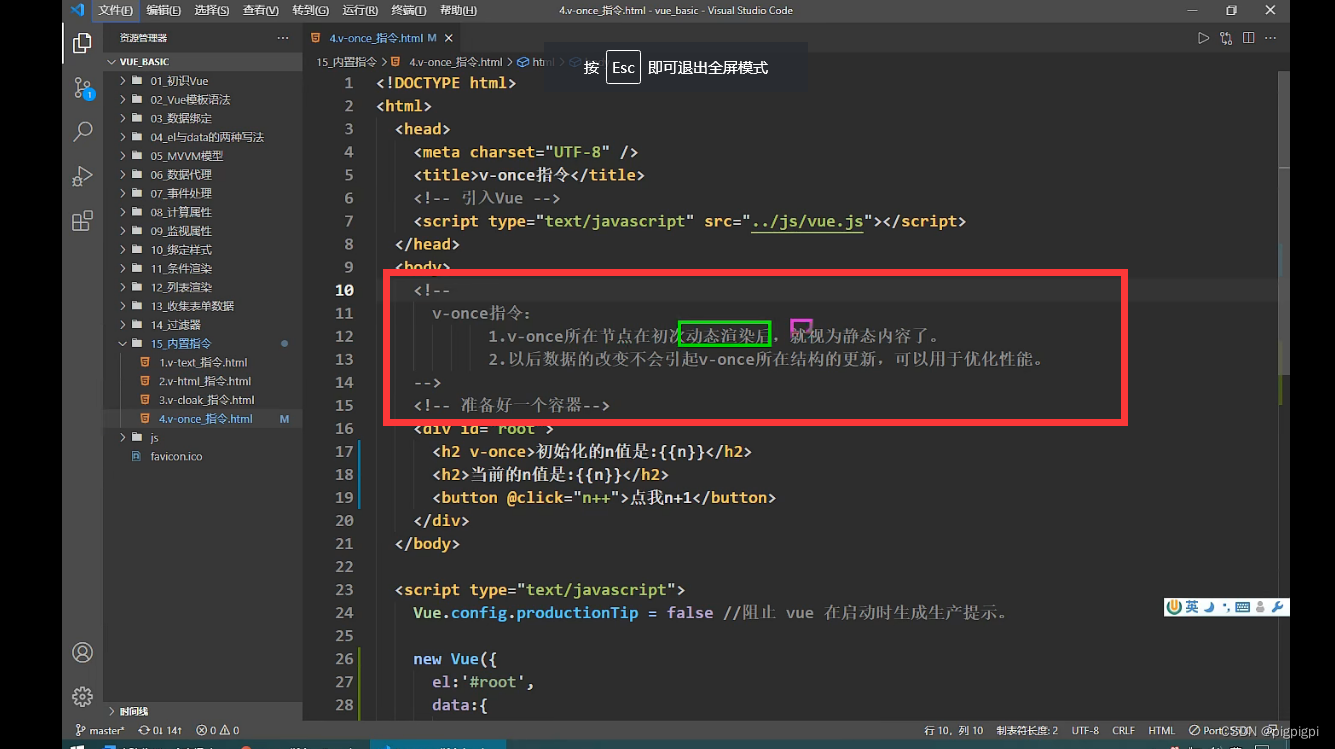1335x749 pixels.
Task: Open file 3.v-cloak_指令.html
Action: [x=202, y=400]
